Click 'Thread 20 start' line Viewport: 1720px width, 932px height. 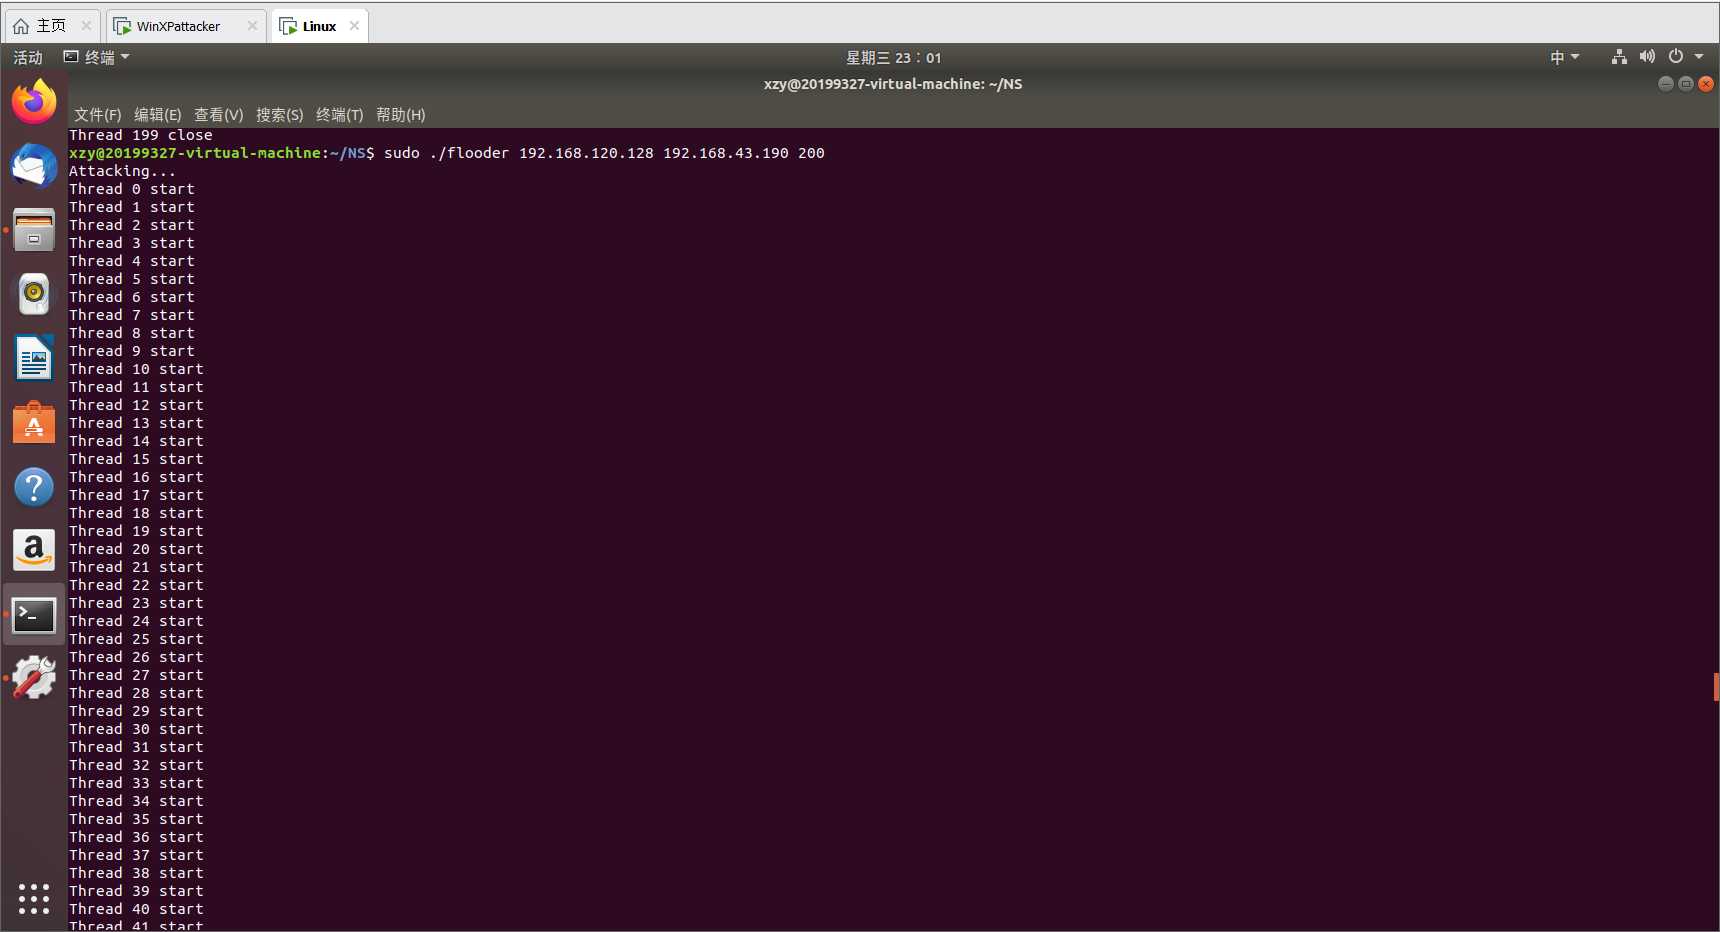coord(136,549)
